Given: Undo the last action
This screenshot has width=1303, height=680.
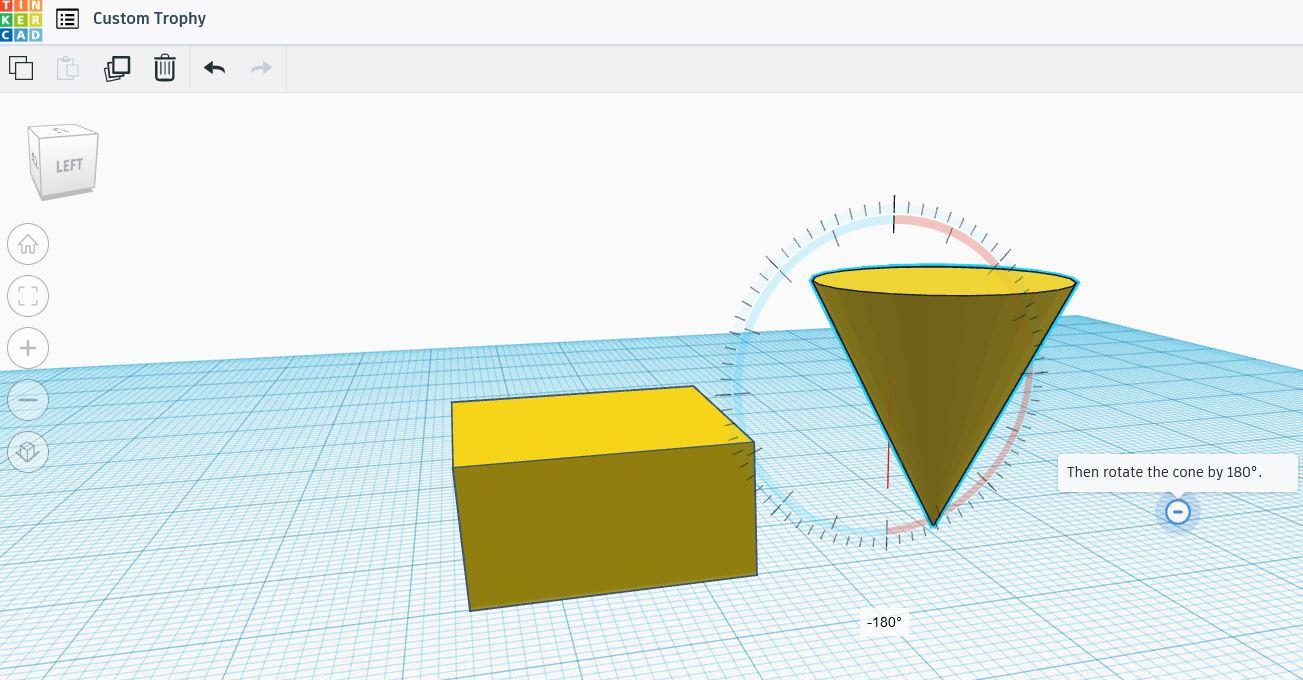Looking at the screenshot, I should coord(215,68).
